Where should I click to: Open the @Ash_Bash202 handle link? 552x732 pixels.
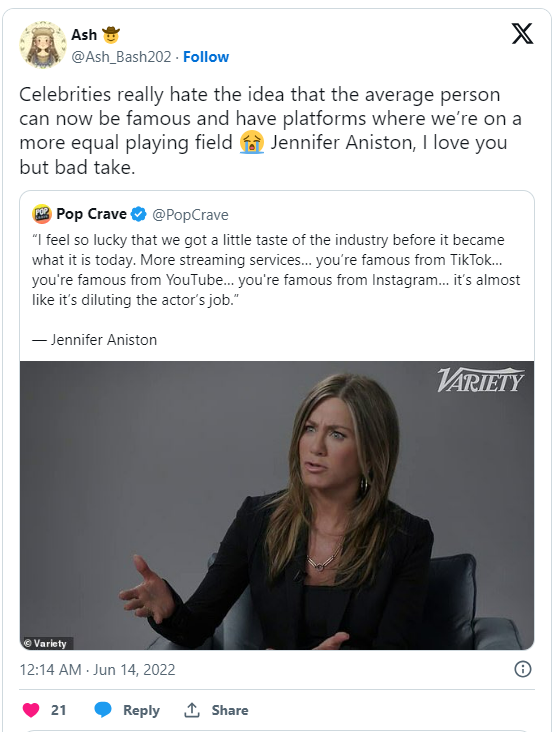coord(121,57)
